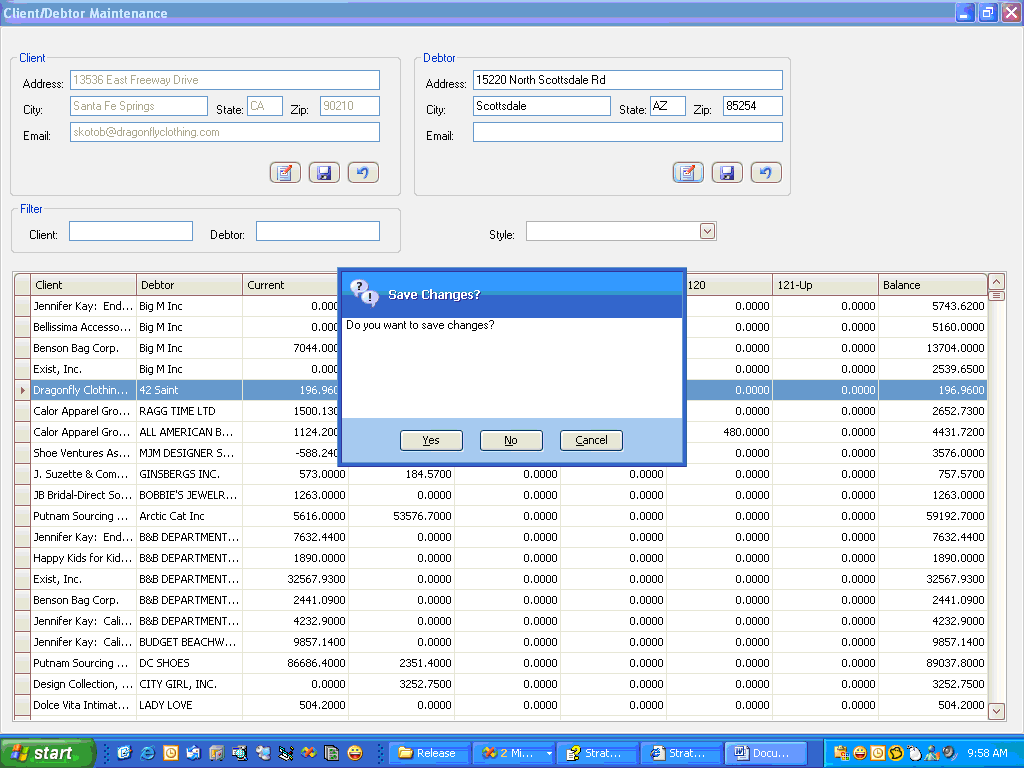Screen dimensions: 1024x768
Task: Click the Client panel edit icon
Action: tap(285, 173)
